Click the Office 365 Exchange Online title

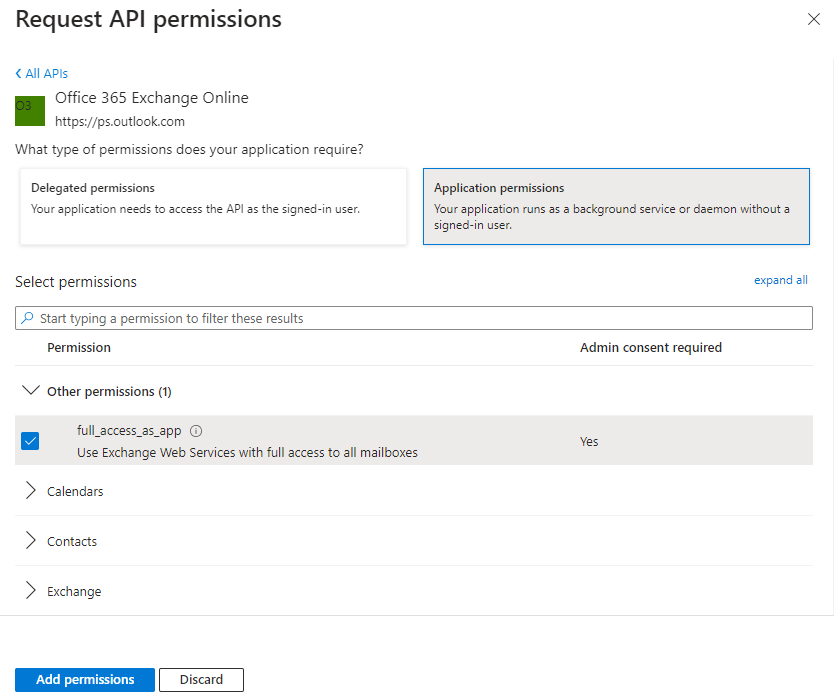[152, 98]
